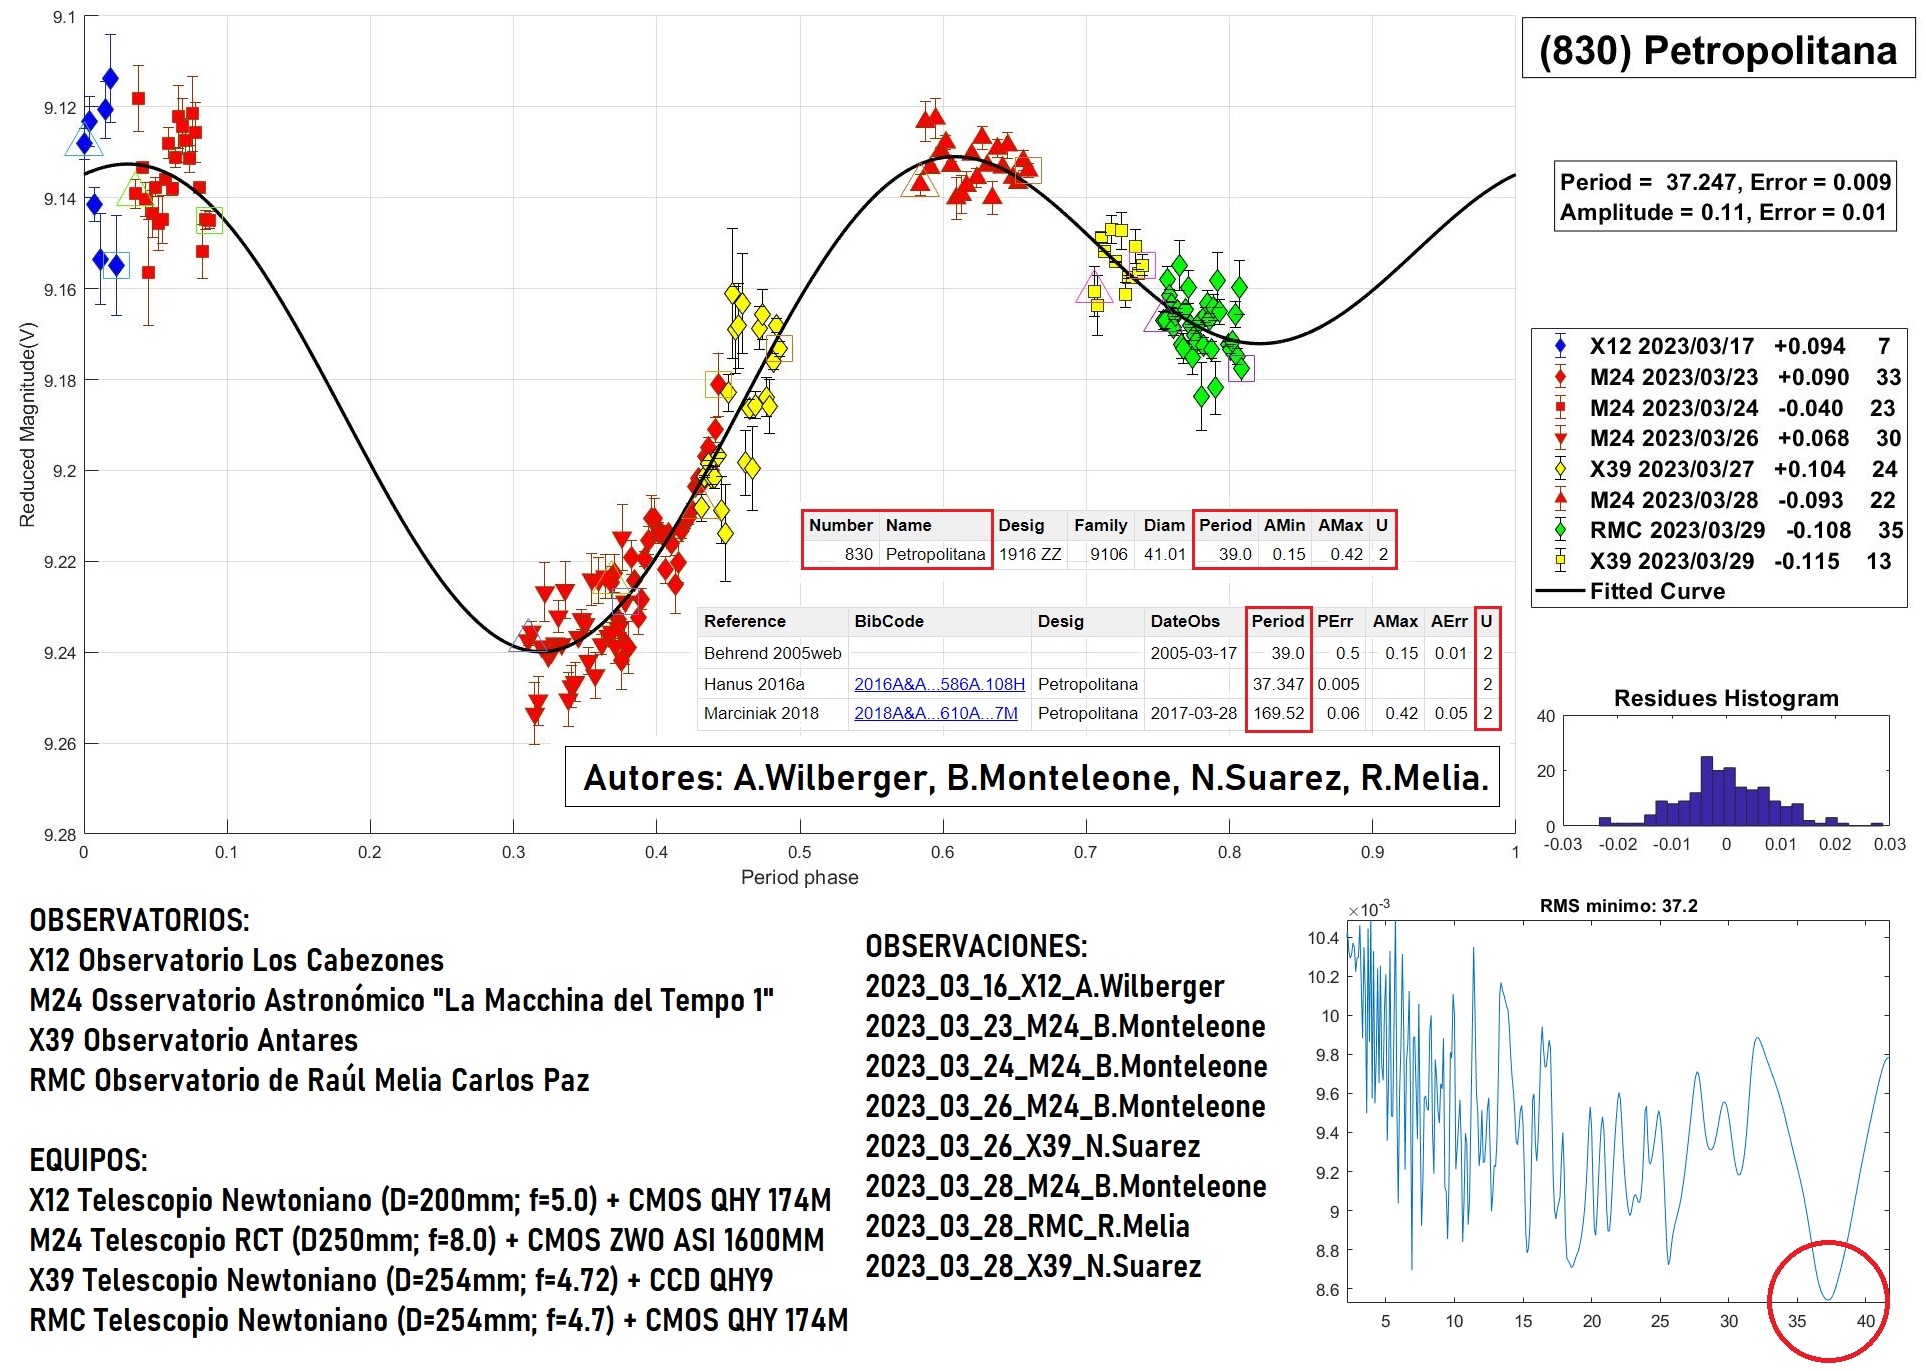The width and height of the screenshot is (1926, 1371).
Task: Click the Behrend 2005web reference row
Action: click(x=772, y=653)
